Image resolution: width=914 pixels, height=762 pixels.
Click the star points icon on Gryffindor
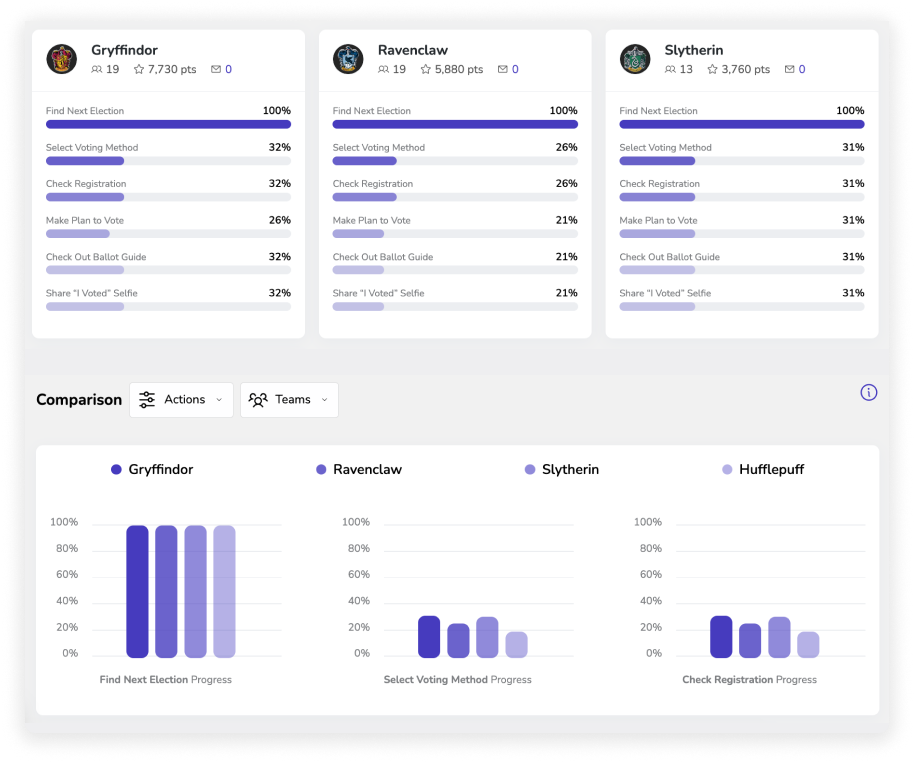coord(139,69)
